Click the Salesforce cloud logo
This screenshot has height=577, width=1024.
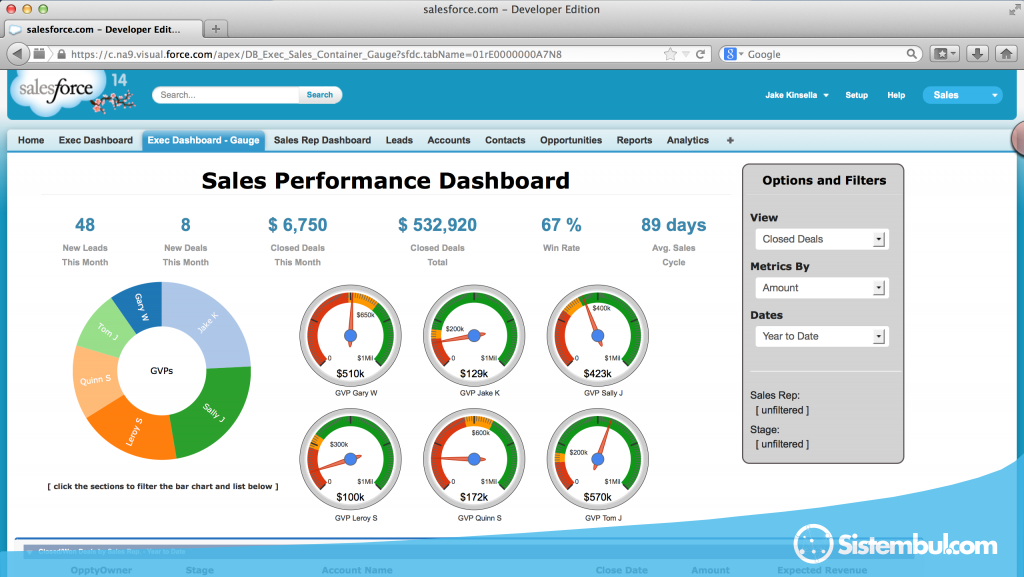click(57, 90)
